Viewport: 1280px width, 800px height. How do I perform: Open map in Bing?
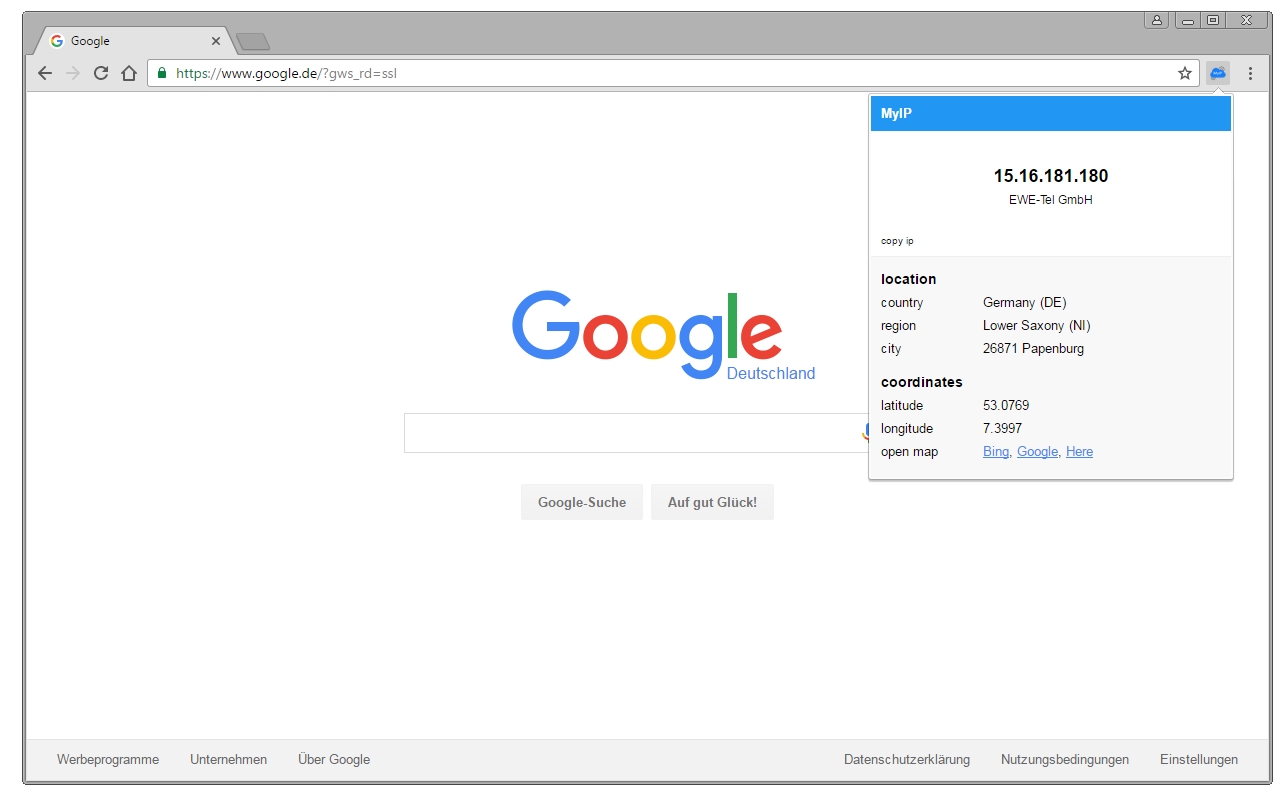[996, 452]
